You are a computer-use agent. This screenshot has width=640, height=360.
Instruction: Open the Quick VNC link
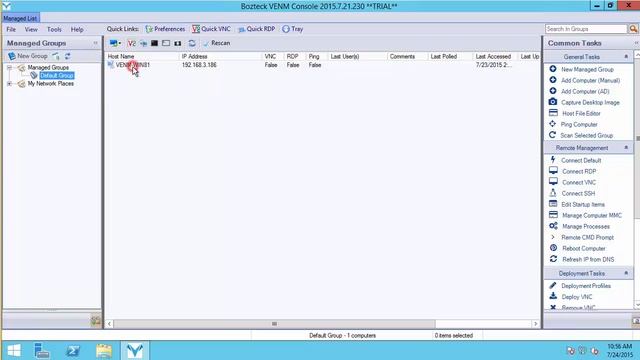point(211,29)
